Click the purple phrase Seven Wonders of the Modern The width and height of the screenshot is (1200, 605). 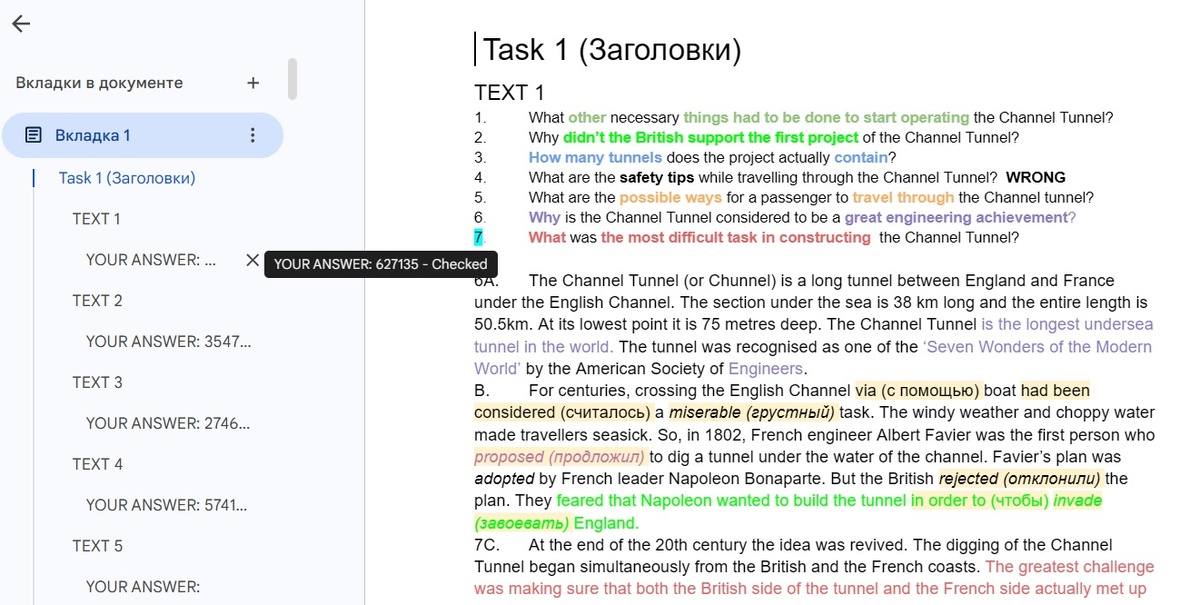click(x=1037, y=347)
